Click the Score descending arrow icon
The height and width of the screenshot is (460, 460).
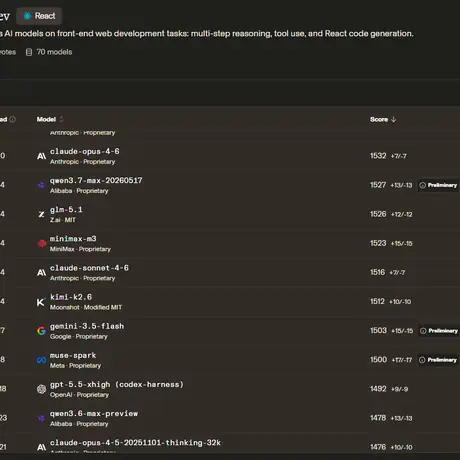point(393,119)
